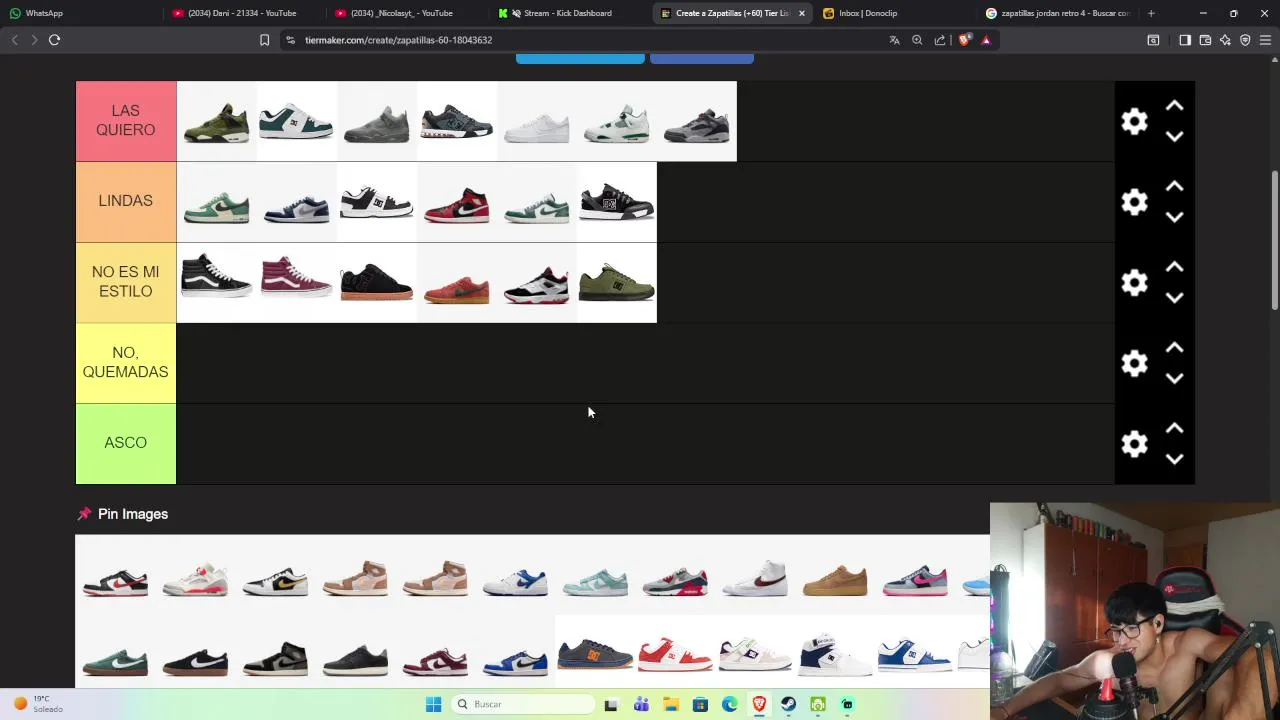Open Leo AI sparkle icon
This screenshot has width=1280, height=720.
pos(1225,40)
